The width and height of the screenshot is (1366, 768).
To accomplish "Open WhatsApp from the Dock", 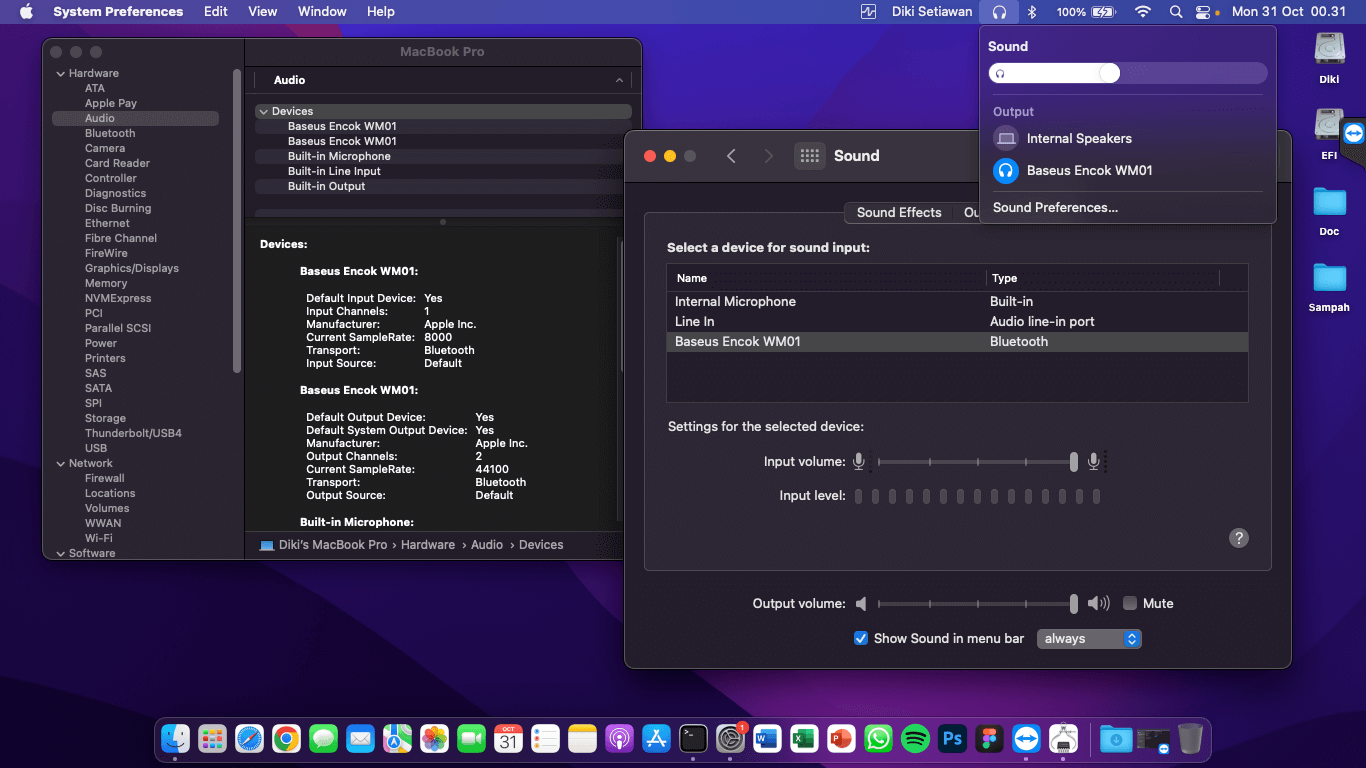I will click(878, 739).
